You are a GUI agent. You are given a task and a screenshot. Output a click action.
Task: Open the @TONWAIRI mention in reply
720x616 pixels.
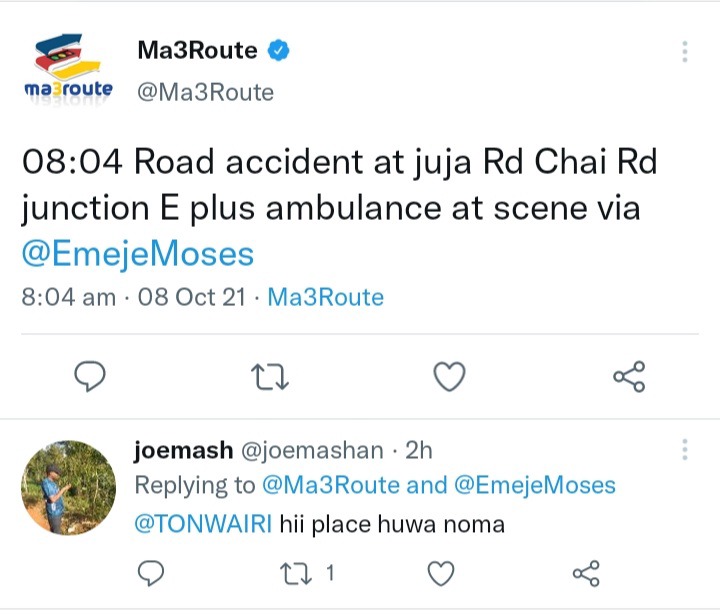click(x=203, y=524)
